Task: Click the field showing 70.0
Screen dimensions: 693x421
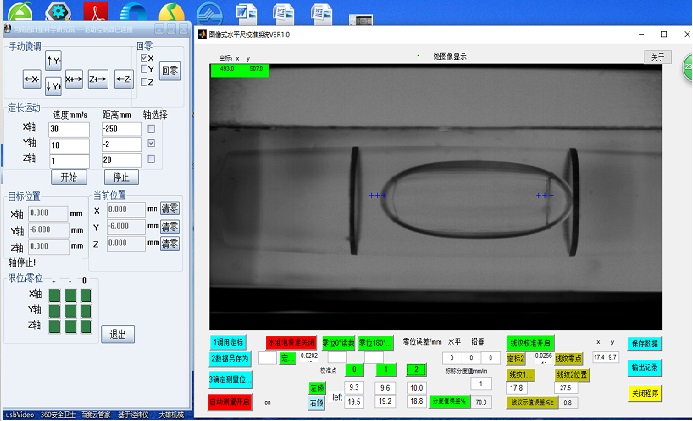Action: click(481, 402)
